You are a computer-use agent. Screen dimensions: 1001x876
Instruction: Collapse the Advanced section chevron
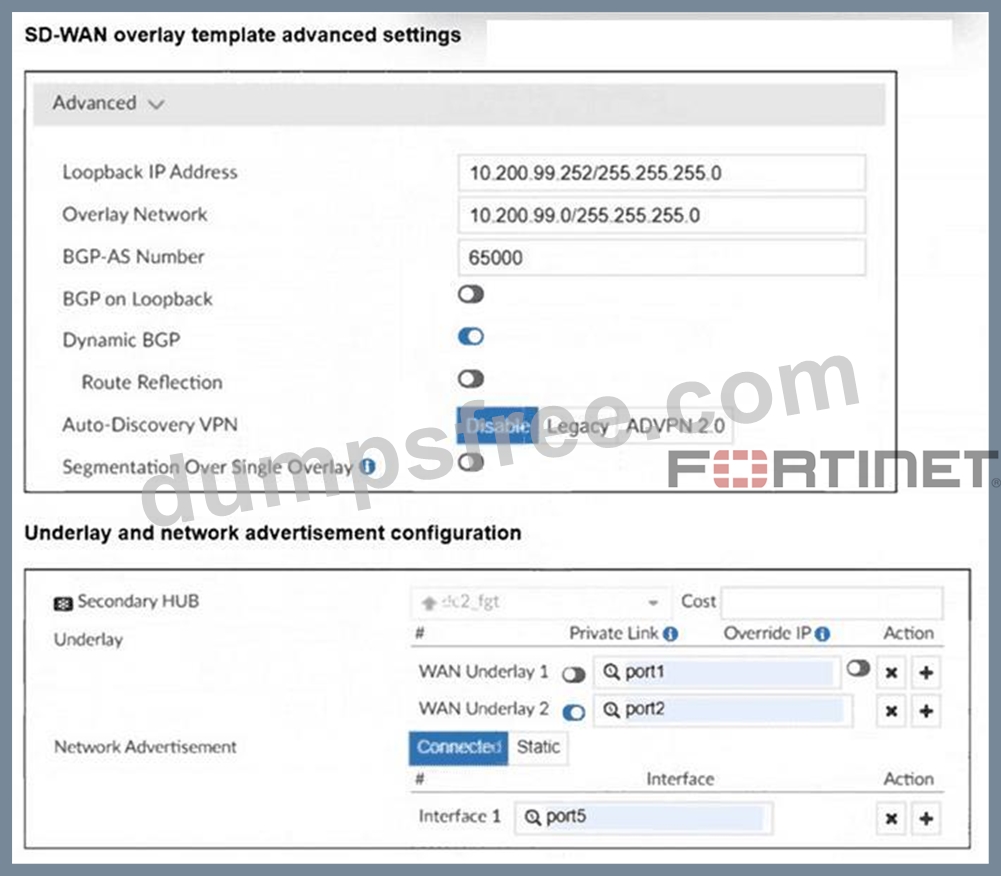point(156,104)
